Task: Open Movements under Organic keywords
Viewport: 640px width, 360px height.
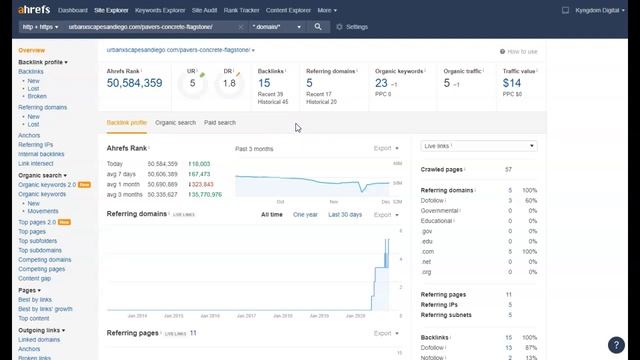Action: pyautogui.click(x=43, y=211)
